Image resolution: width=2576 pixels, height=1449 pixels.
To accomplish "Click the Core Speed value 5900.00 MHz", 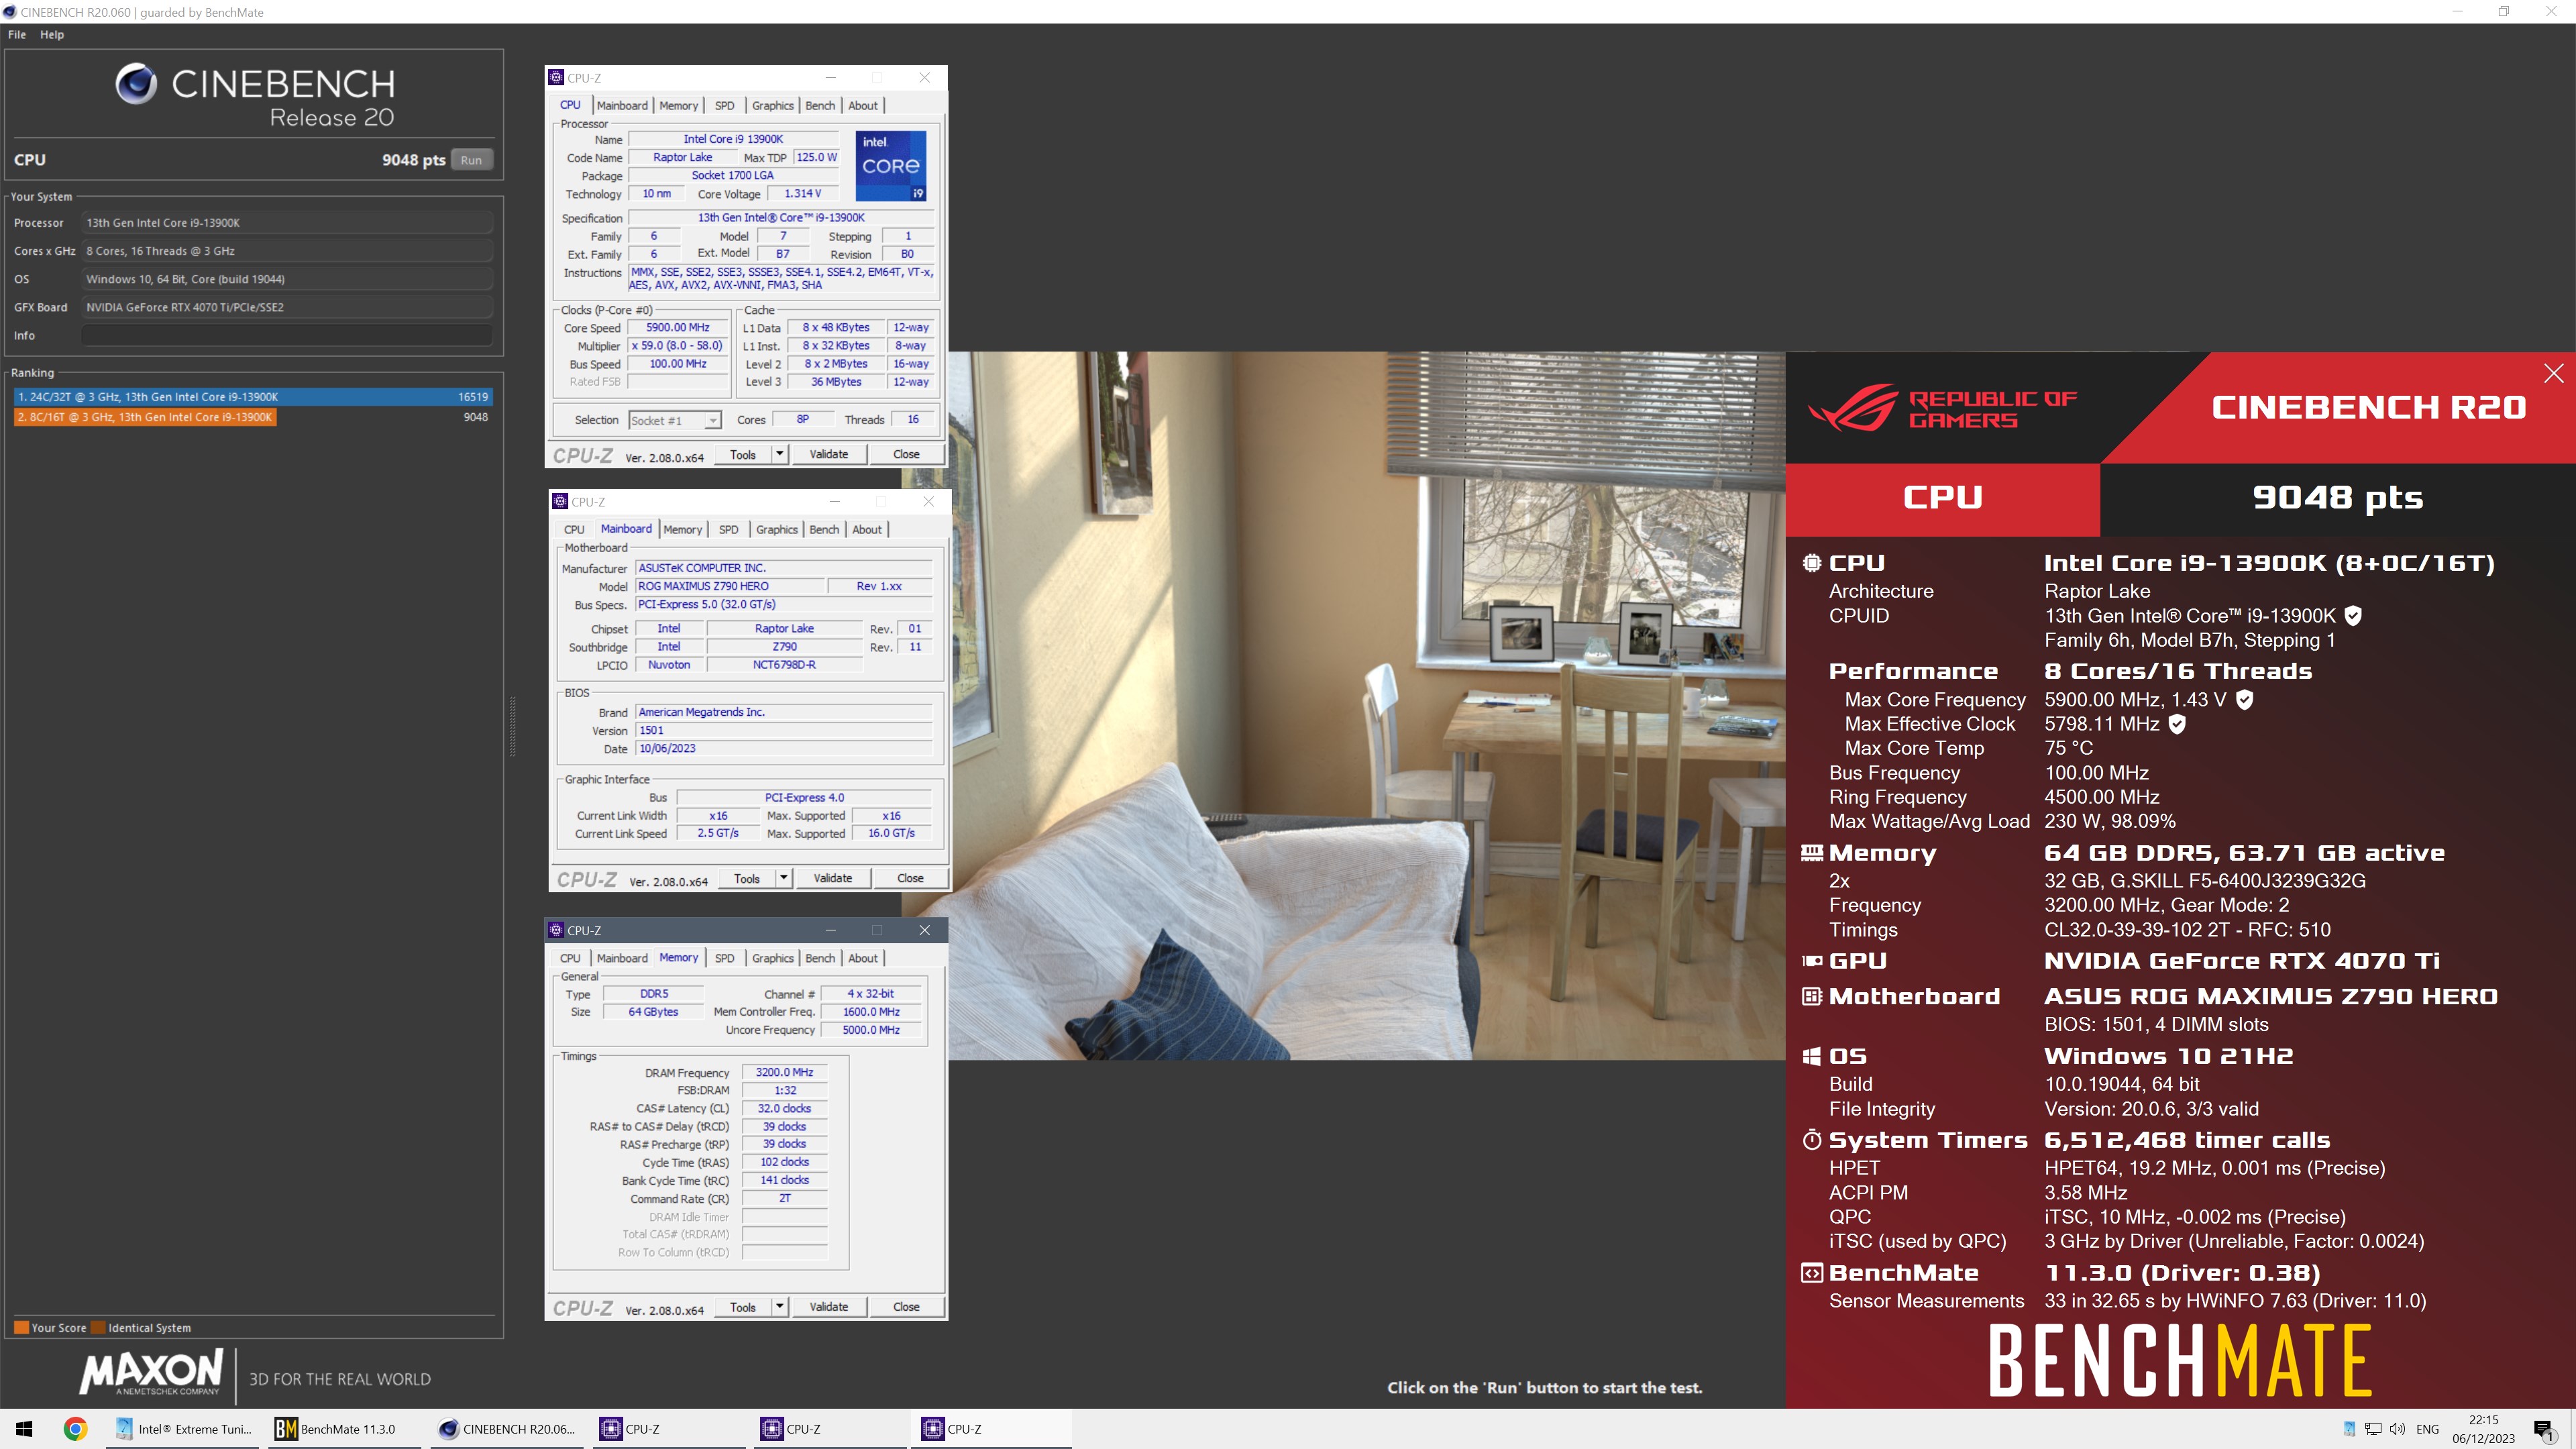I will 678,328.
